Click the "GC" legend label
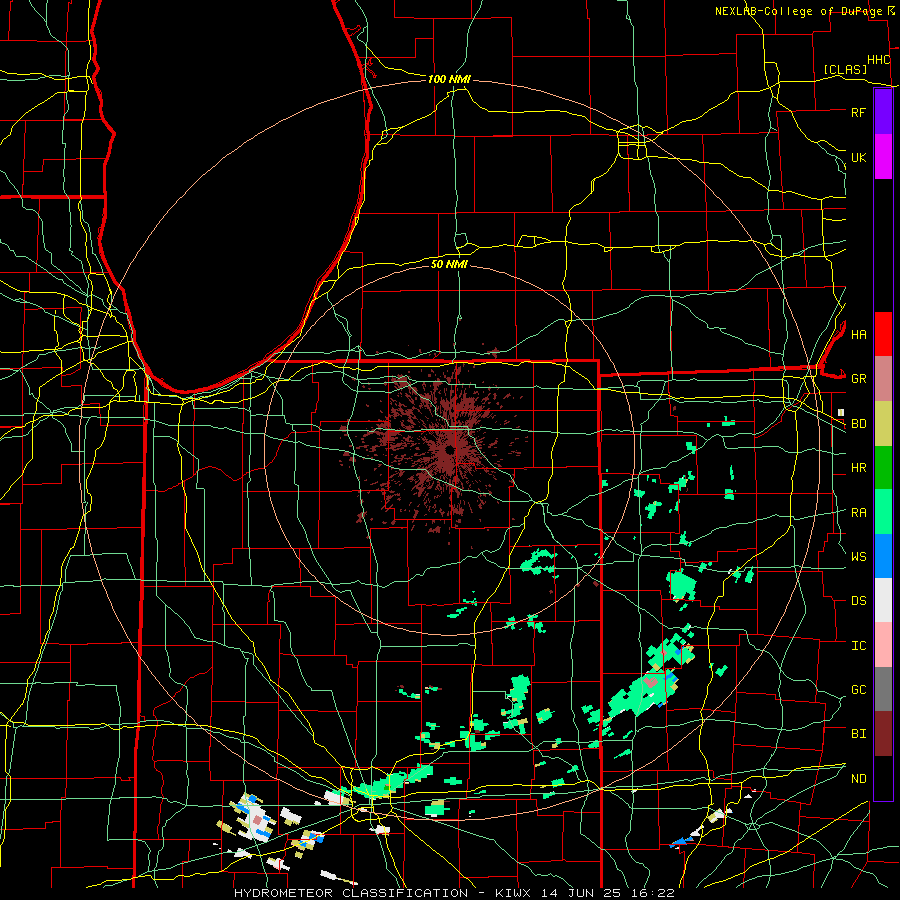This screenshot has height=900, width=900. 858,690
